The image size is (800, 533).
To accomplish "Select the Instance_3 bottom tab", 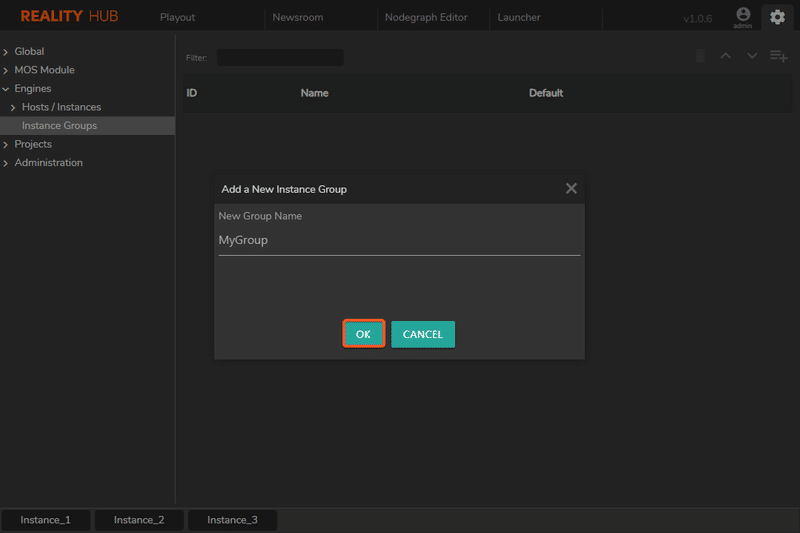I will [232, 520].
